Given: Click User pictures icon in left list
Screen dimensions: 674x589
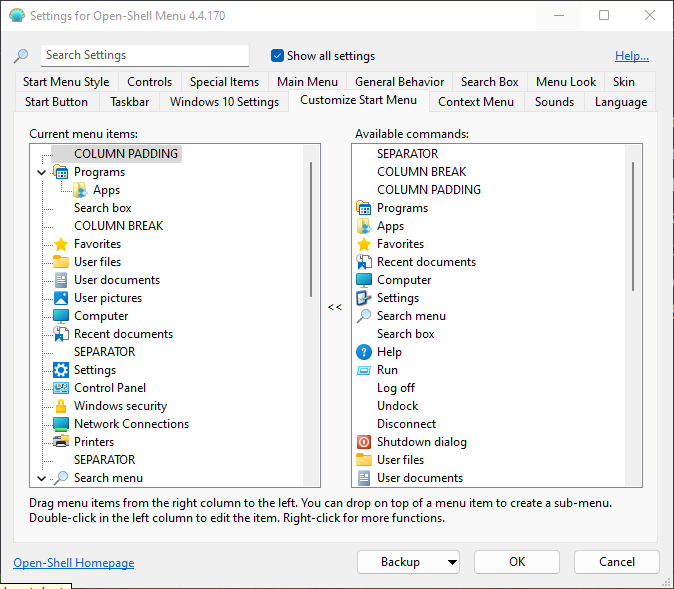Looking at the screenshot, I should [61, 298].
